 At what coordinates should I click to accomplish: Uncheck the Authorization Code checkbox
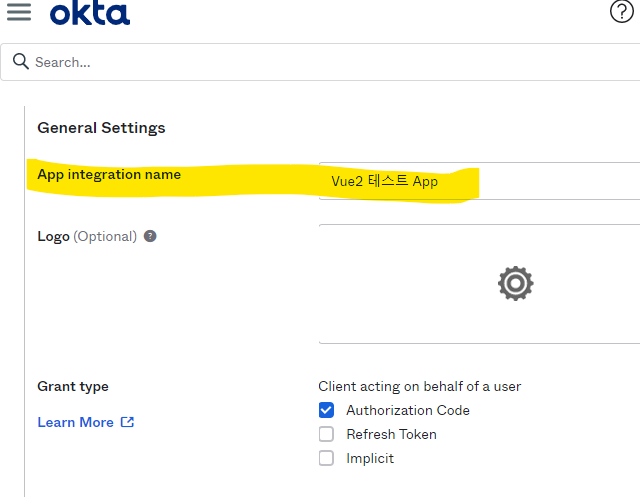tap(326, 410)
